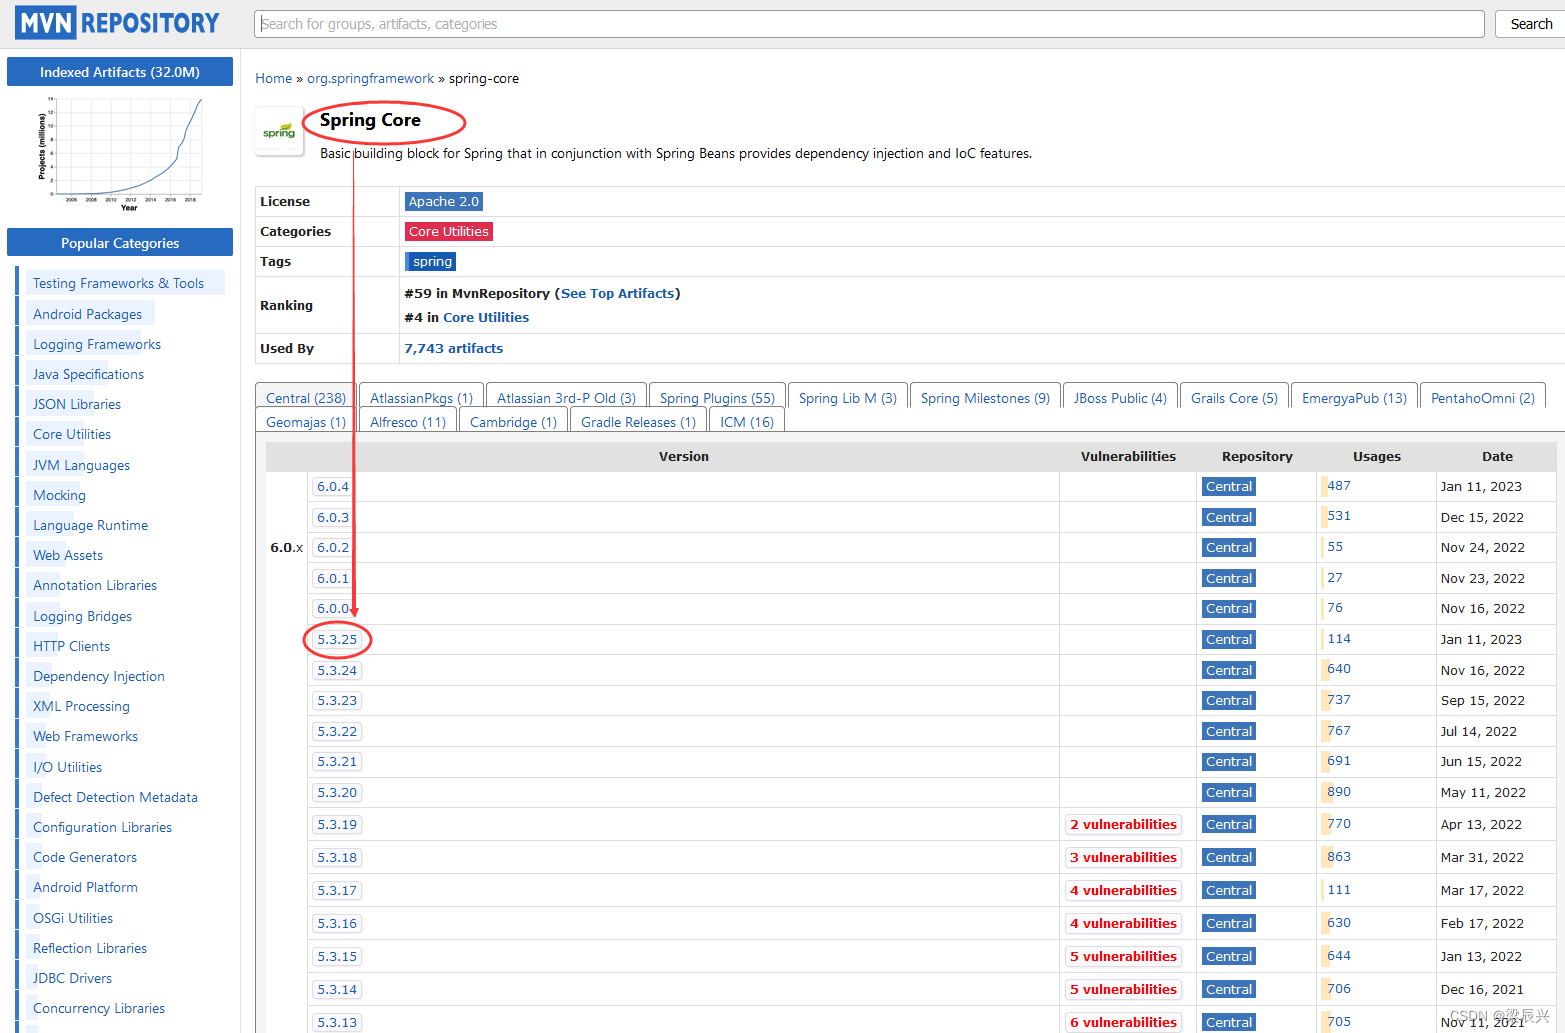The width and height of the screenshot is (1565, 1033).
Task: Open version 6.0.2
Action: (333, 547)
